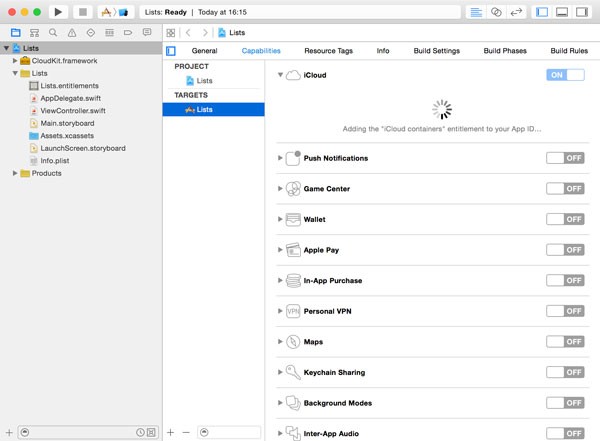Open the related items grid menu
600x441 pixels.
click(x=171, y=33)
